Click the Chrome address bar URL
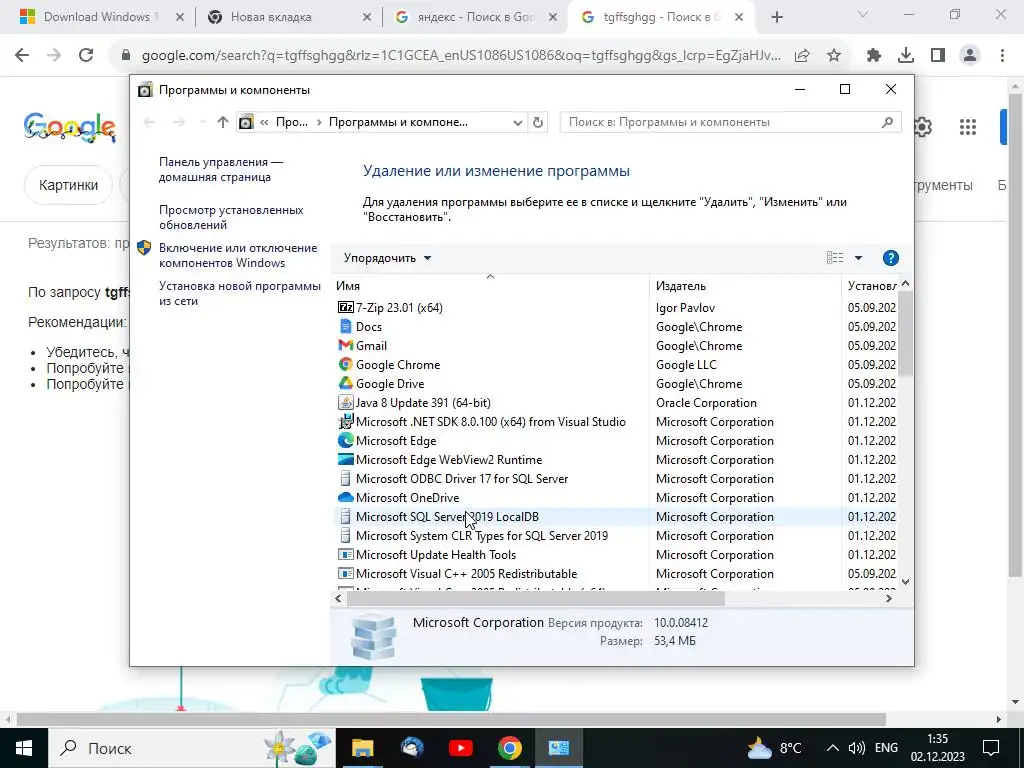 pyautogui.click(x=461, y=56)
